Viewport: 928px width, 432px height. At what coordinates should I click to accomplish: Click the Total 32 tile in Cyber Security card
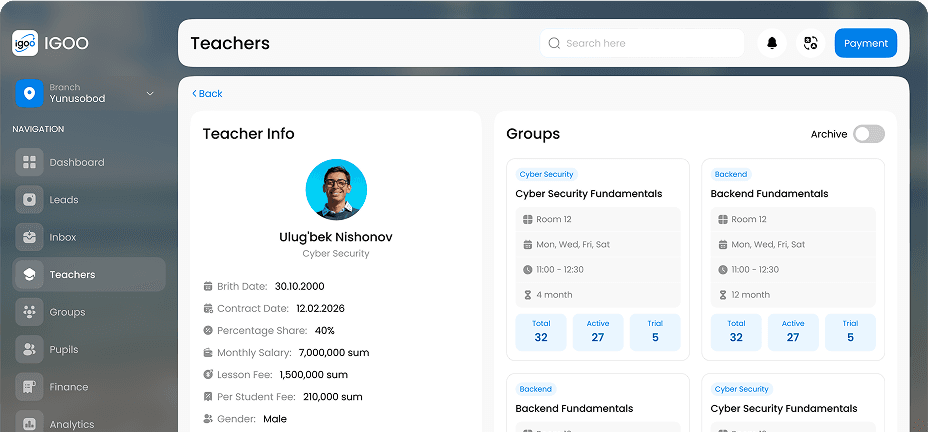[x=541, y=333]
